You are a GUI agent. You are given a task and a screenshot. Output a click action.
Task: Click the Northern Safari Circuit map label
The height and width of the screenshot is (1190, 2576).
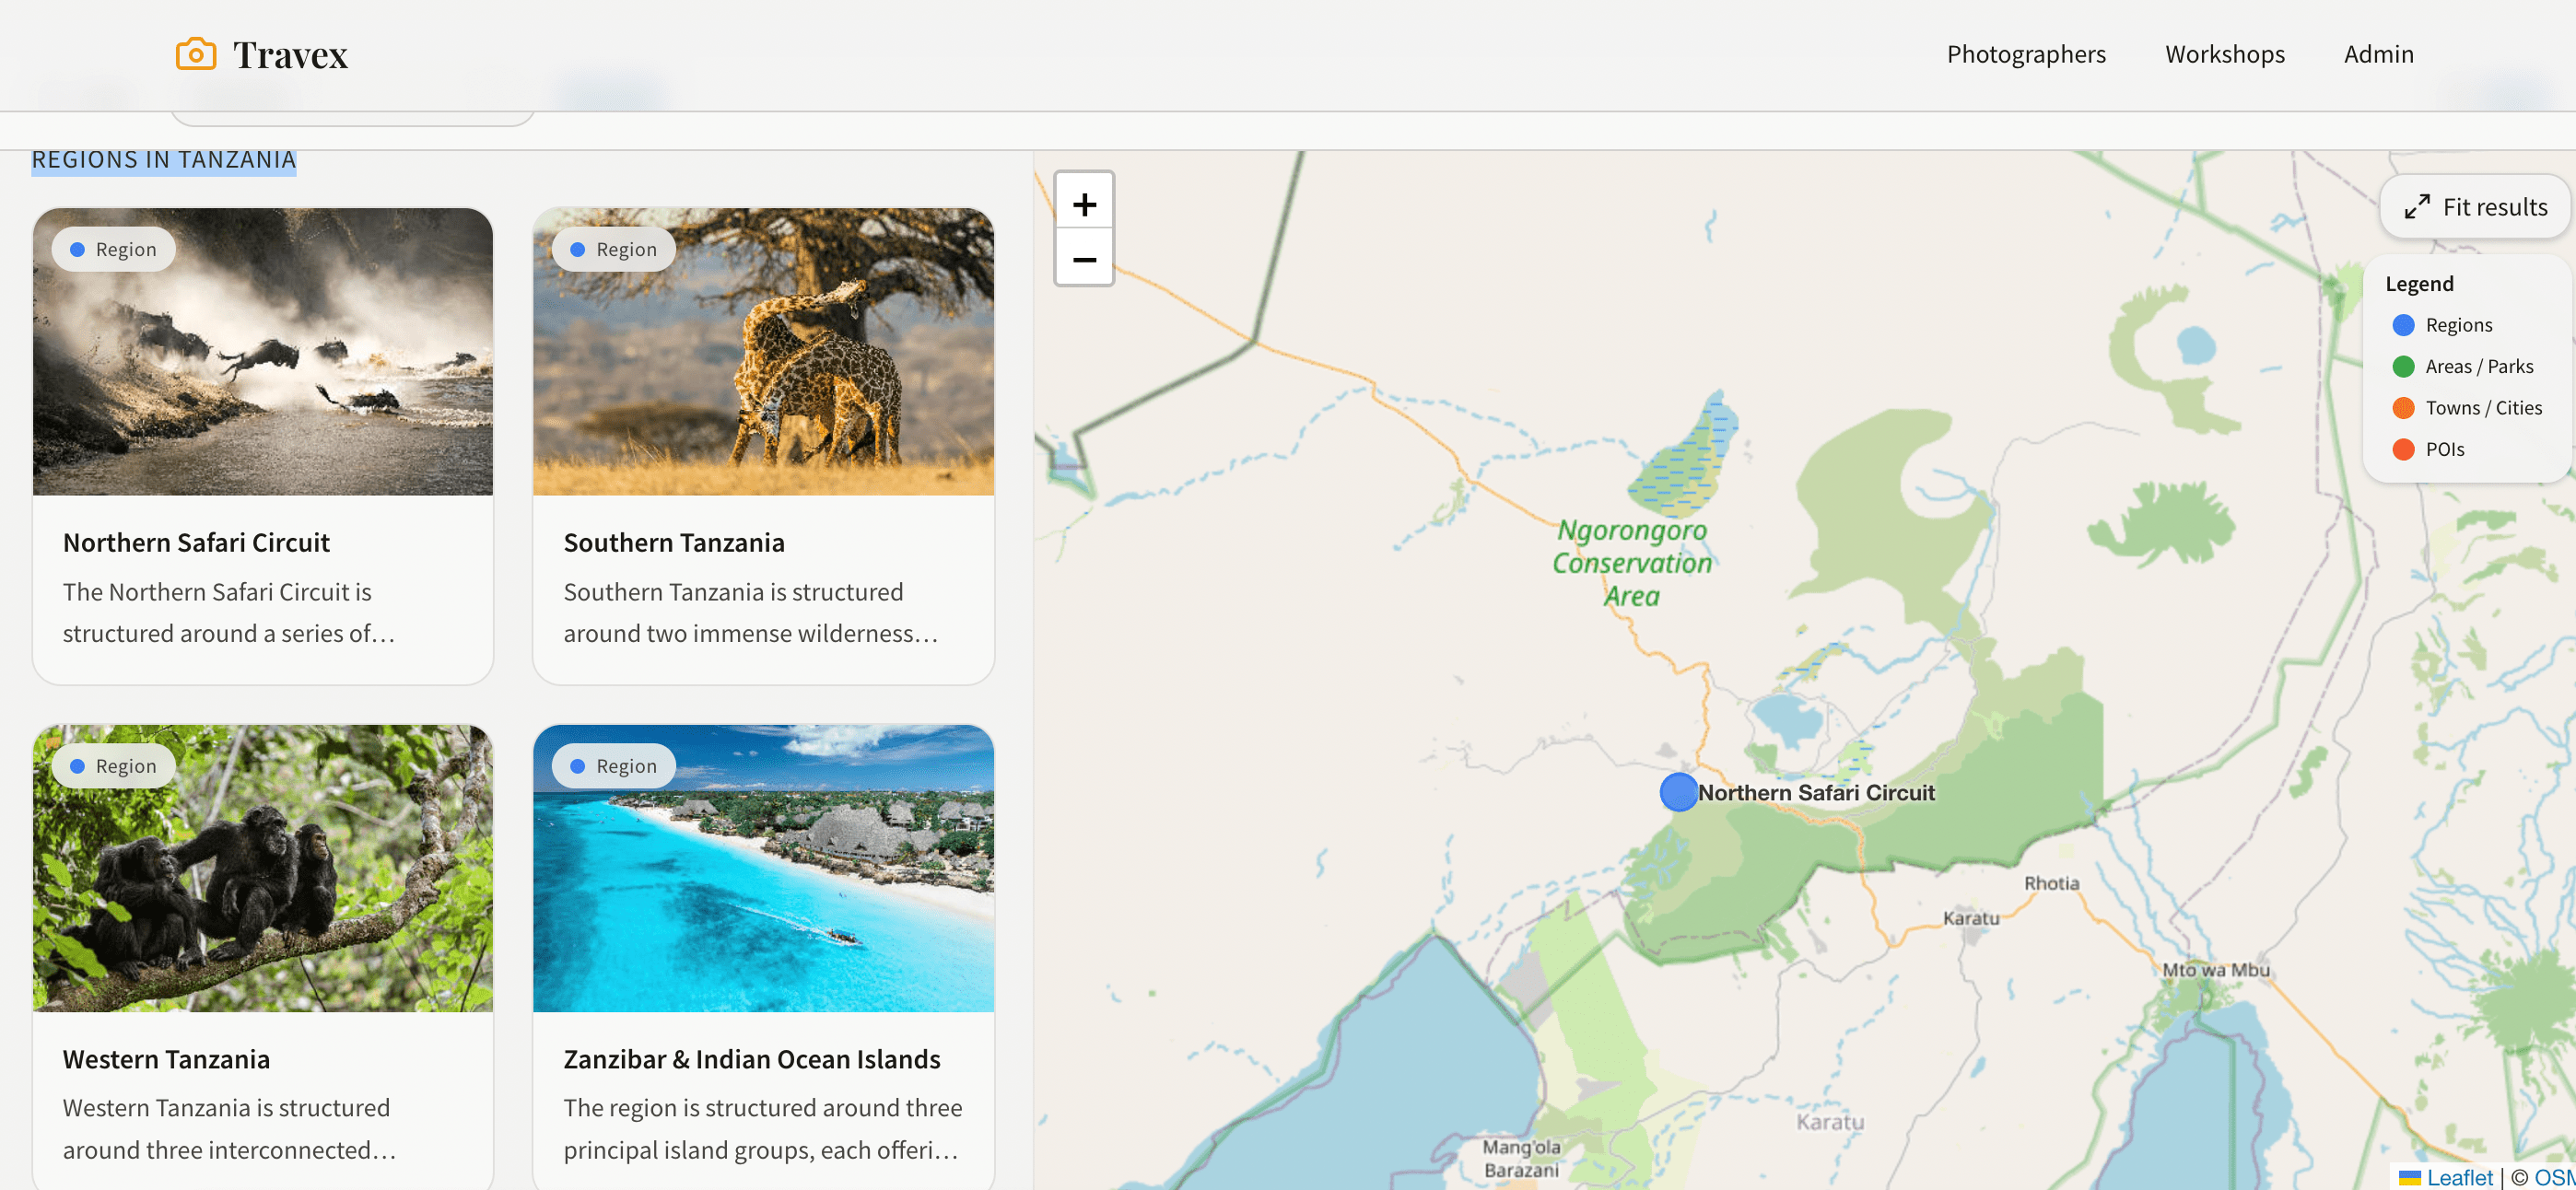coord(1816,793)
